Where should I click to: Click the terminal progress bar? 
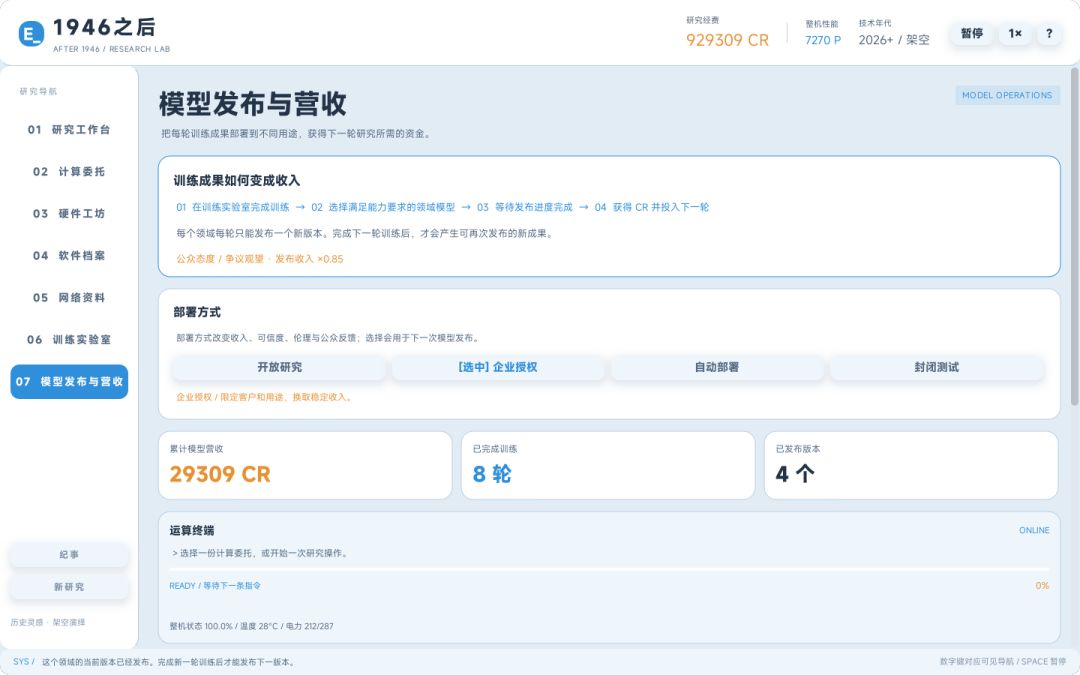pos(609,570)
